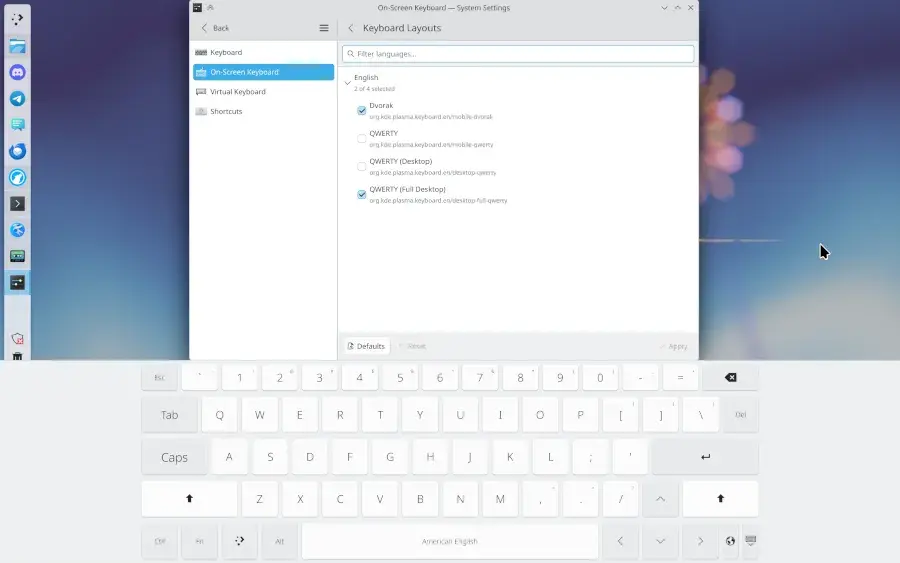
Task: Click the System Settings icon in dock
Action: 17,282
